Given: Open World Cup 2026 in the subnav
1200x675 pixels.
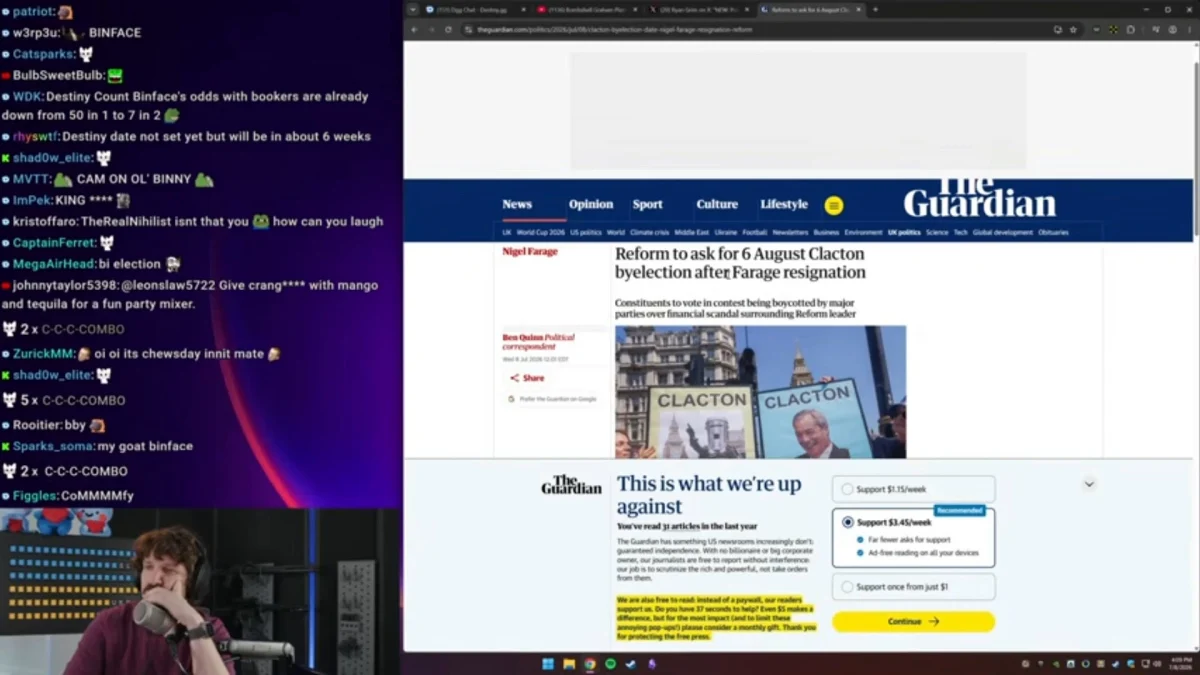Looking at the screenshot, I should (541, 232).
